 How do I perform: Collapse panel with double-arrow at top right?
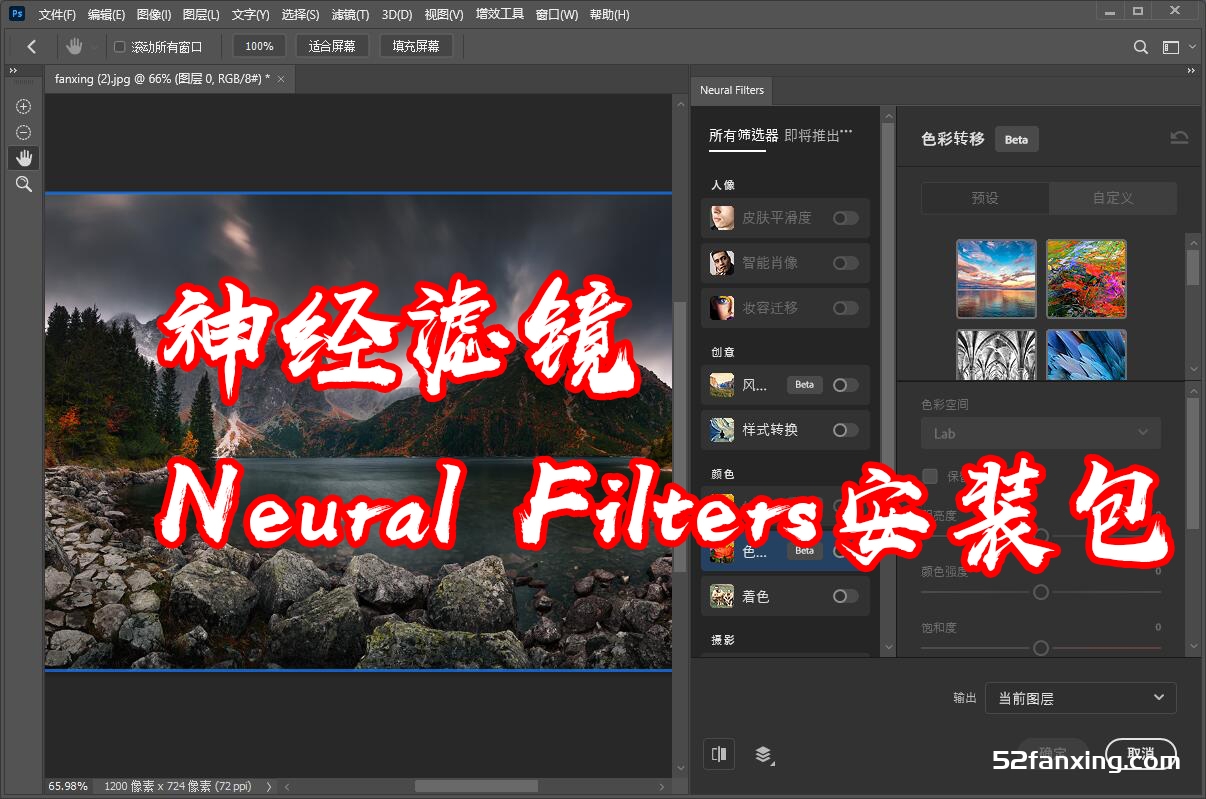click(x=1191, y=71)
